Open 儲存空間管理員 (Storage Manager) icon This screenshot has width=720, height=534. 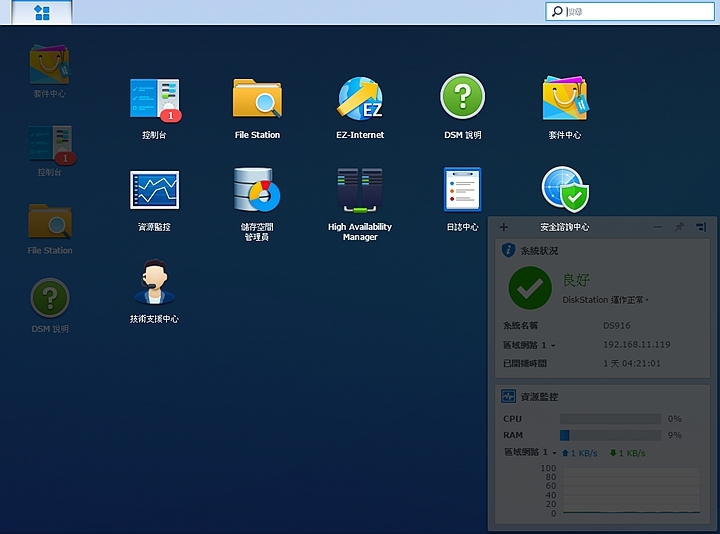click(x=257, y=191)
